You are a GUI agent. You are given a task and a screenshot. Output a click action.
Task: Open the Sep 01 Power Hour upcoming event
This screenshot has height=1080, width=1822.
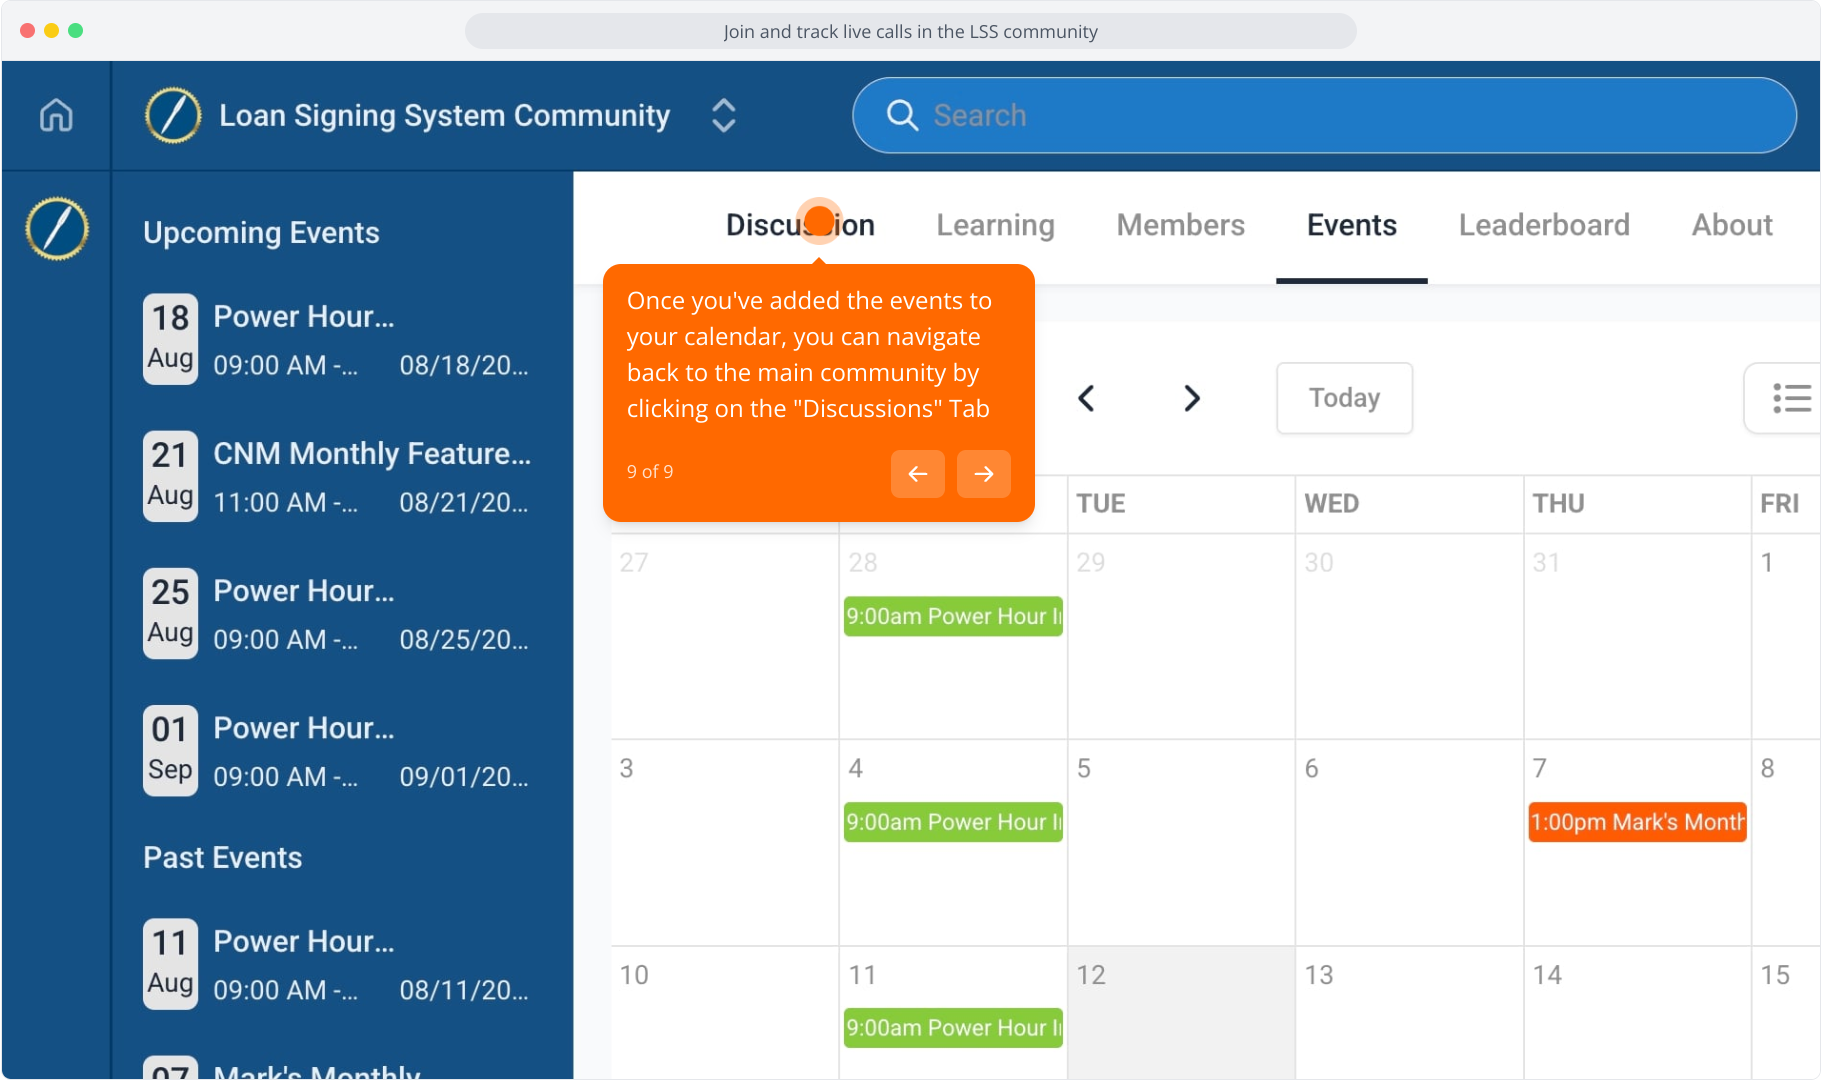[x=338, y=750]
